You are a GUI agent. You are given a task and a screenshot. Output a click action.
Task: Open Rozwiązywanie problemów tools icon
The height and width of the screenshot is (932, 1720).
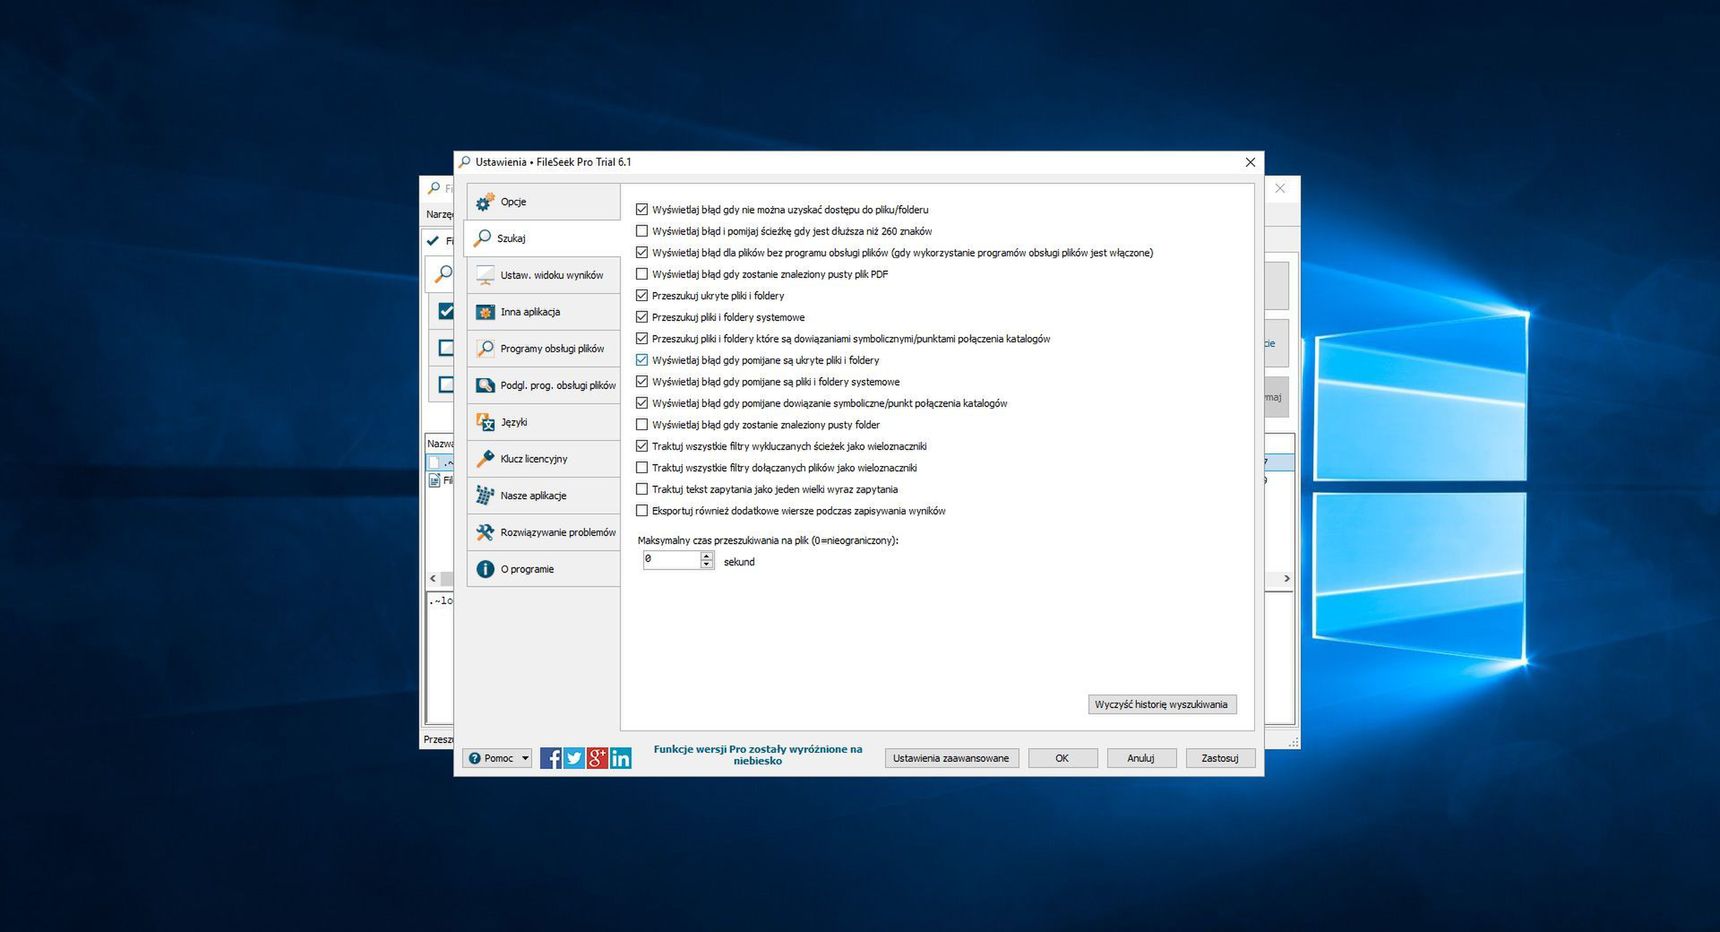485,532
